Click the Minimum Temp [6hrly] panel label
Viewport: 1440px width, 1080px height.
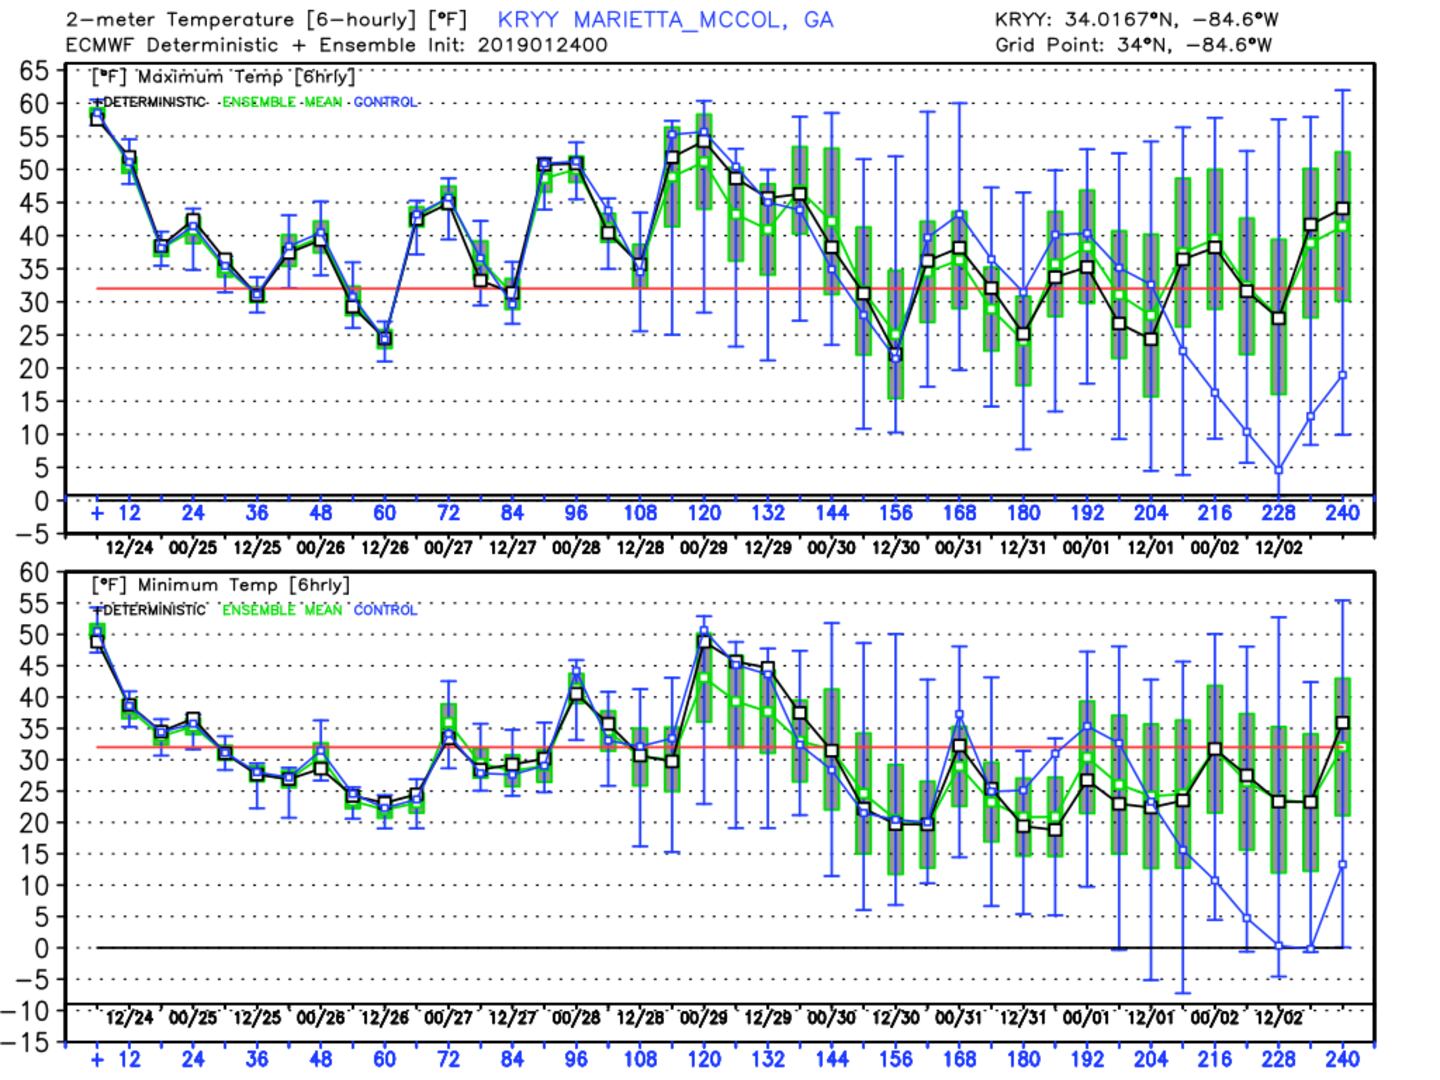[220, 585]
